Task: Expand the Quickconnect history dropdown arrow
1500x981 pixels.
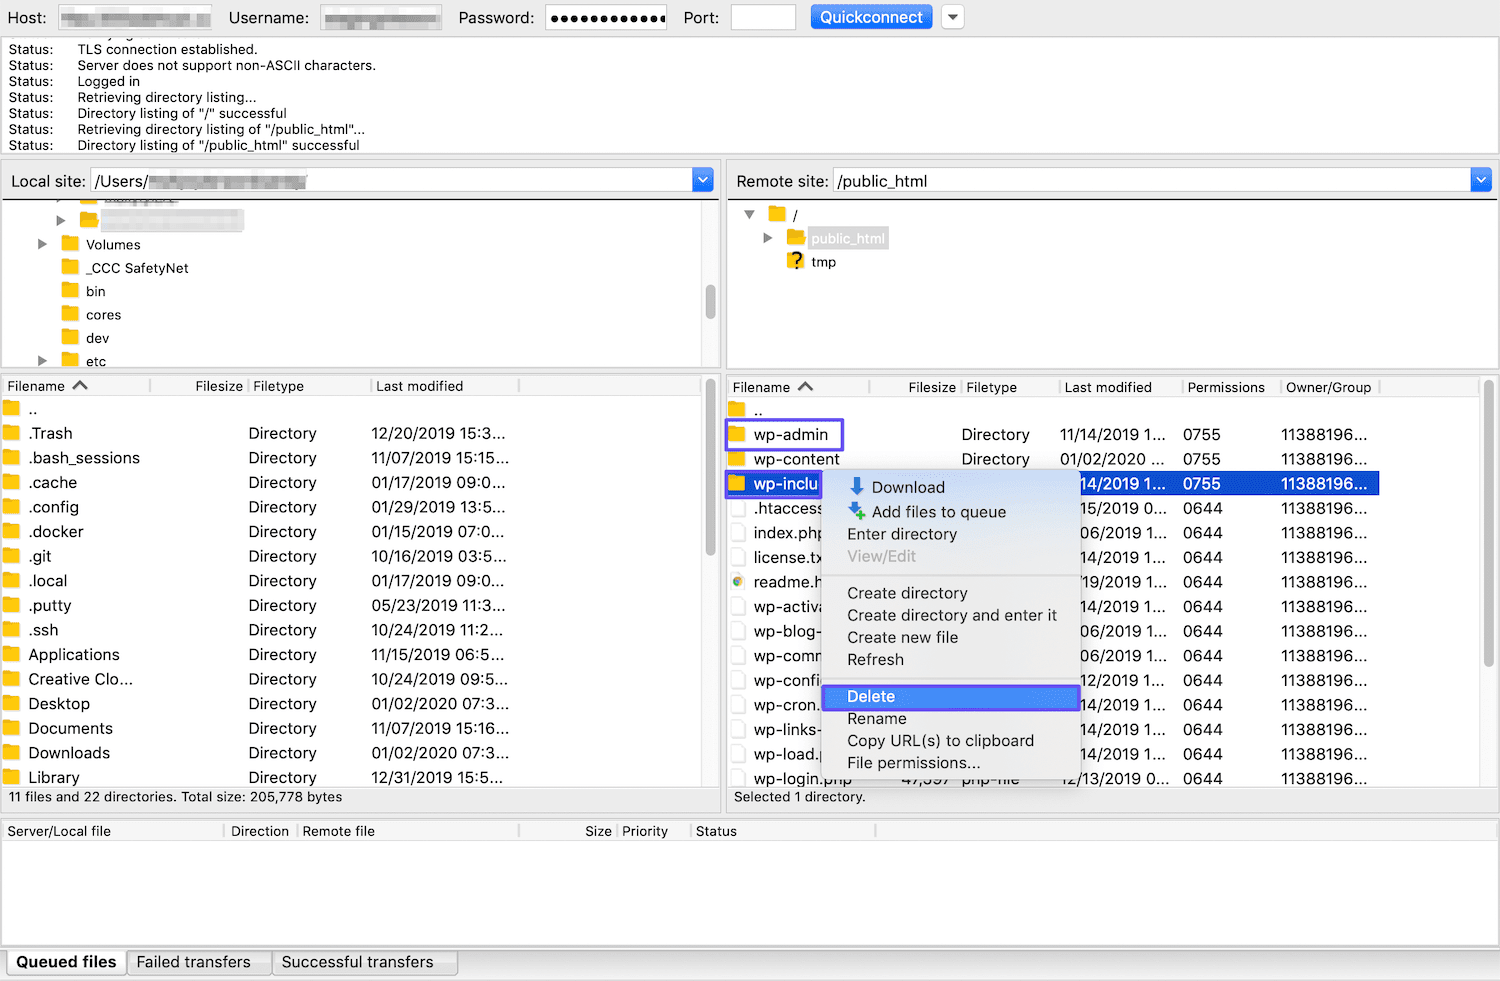Action: tap(952, 16)
